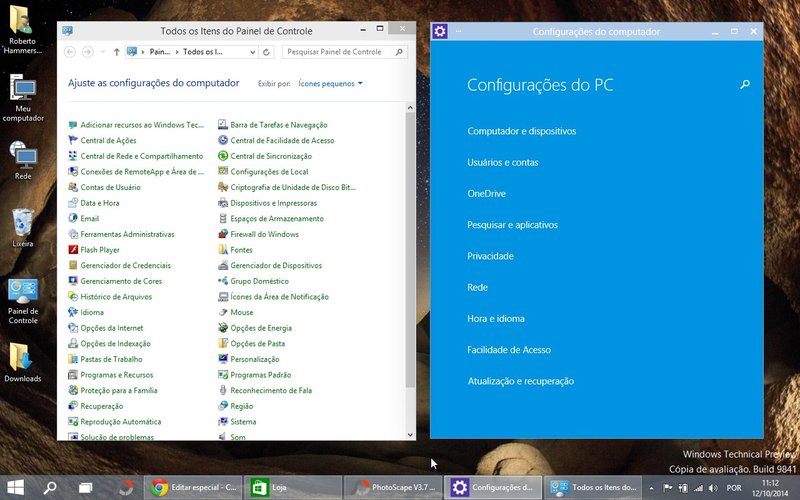This screenshot has width=800, height=500.
Task: Click the Fontes folder icon
Action: coord(223,250)
